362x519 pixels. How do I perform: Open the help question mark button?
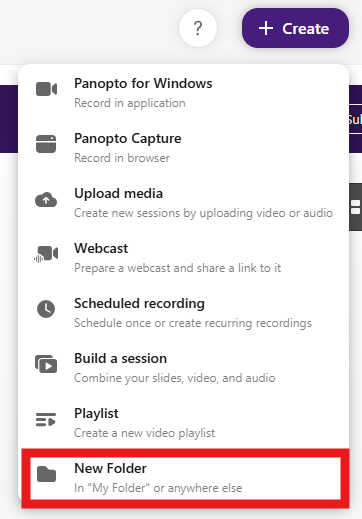198,28
